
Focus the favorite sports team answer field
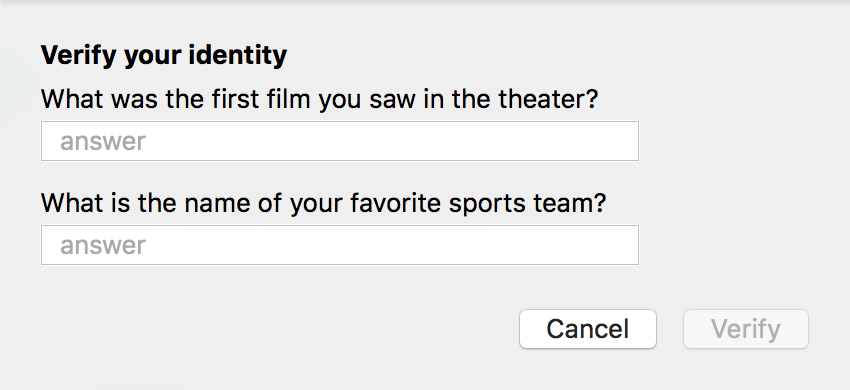340,245
